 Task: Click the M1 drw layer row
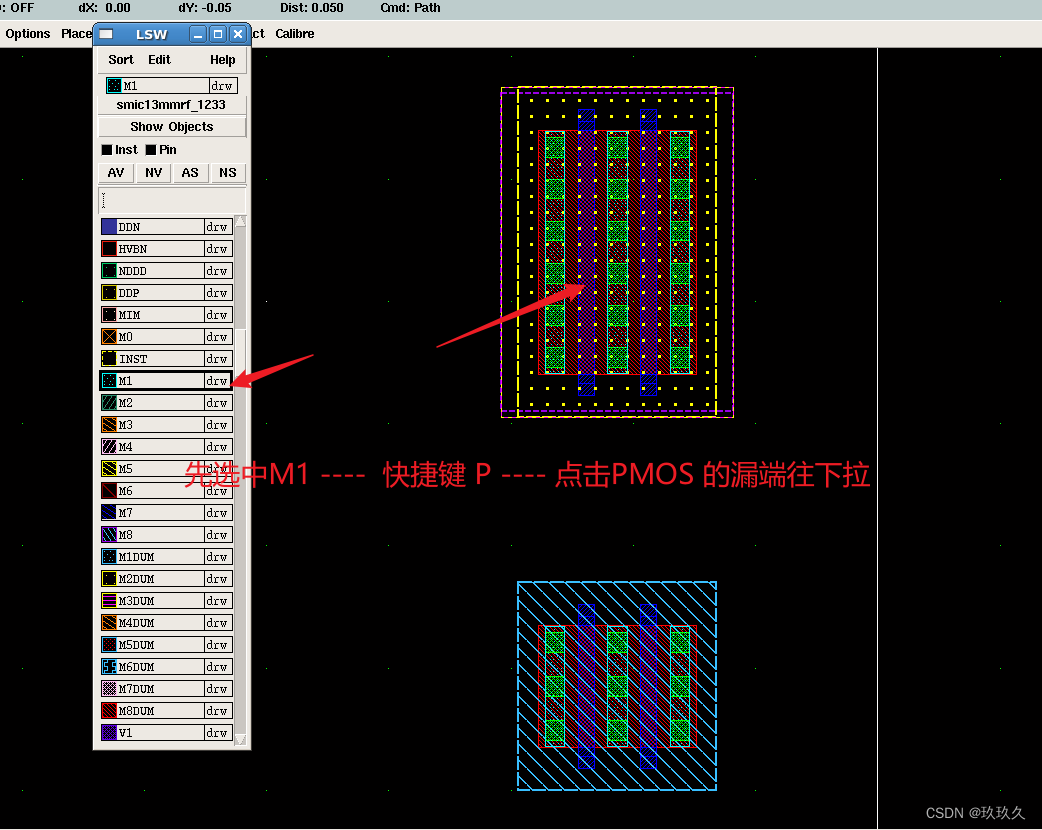(x=165, y=381)
